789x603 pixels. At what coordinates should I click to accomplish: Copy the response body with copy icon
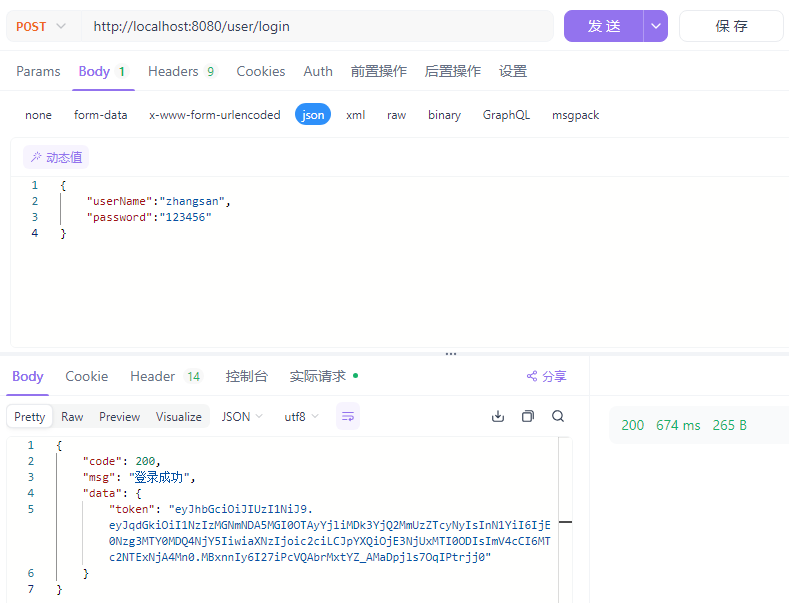pos(528,417)
